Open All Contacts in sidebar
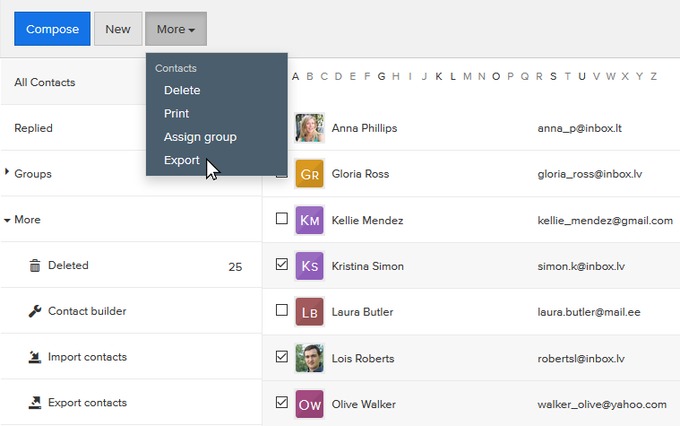The image size is (680, 426). tap(45, 82)
